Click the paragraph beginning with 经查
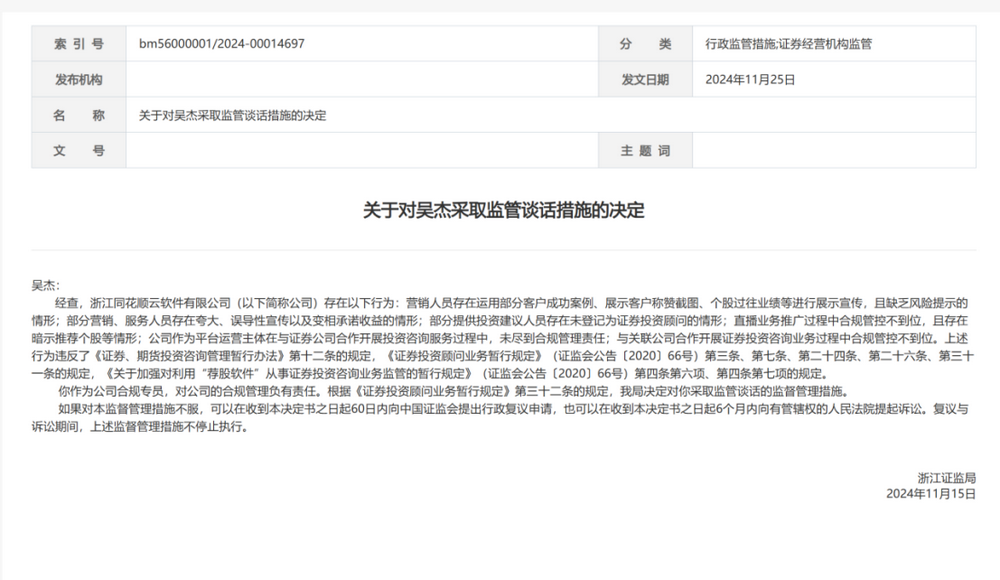Screen dimensions: 1000x580 point(500,336)
